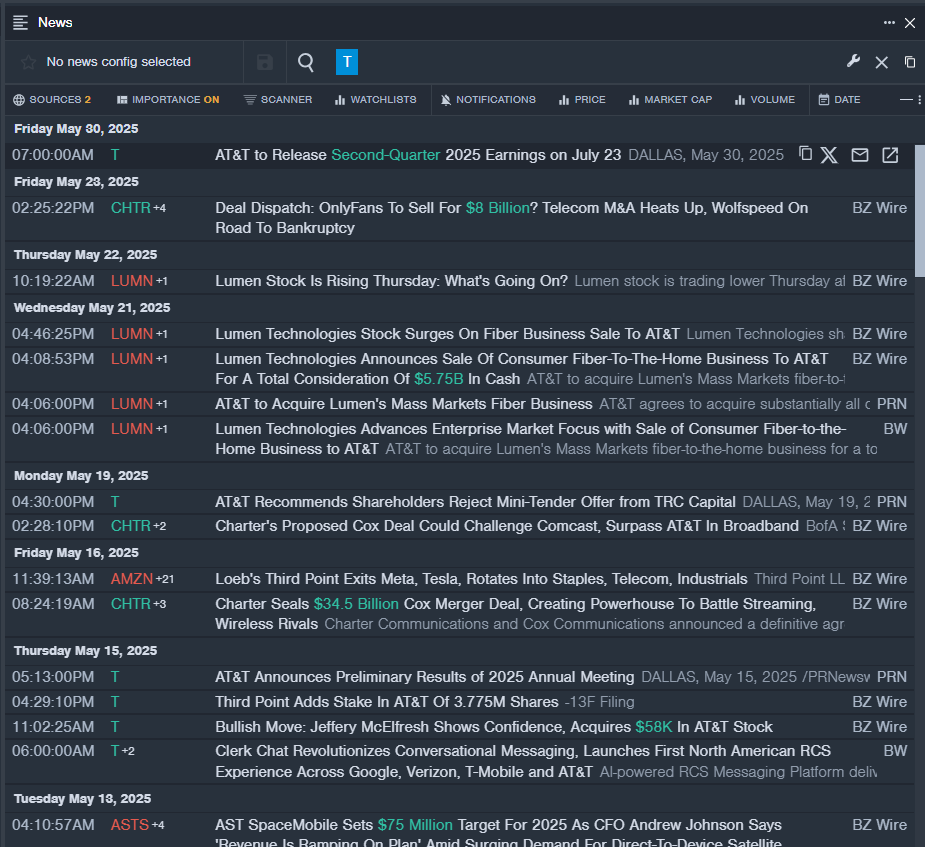Open the Volume filter
The height and width of the screenshot is (847, 925).
765,100
